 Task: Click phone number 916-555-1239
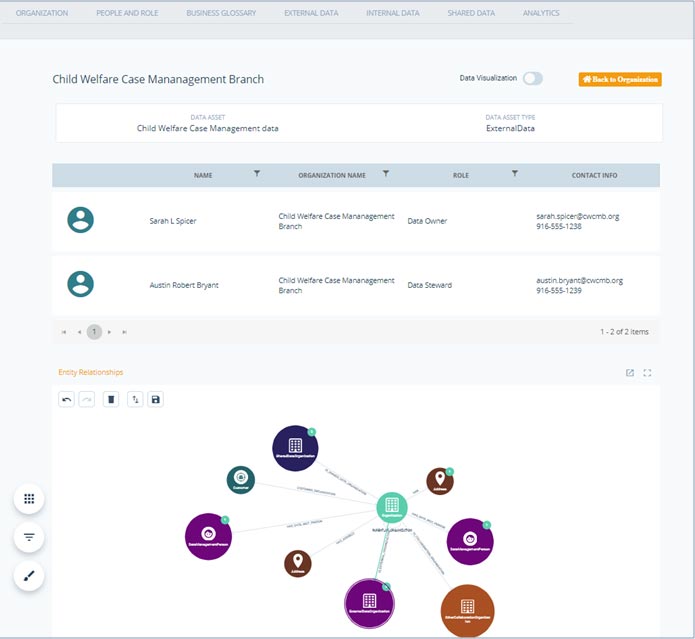point(558,291)
